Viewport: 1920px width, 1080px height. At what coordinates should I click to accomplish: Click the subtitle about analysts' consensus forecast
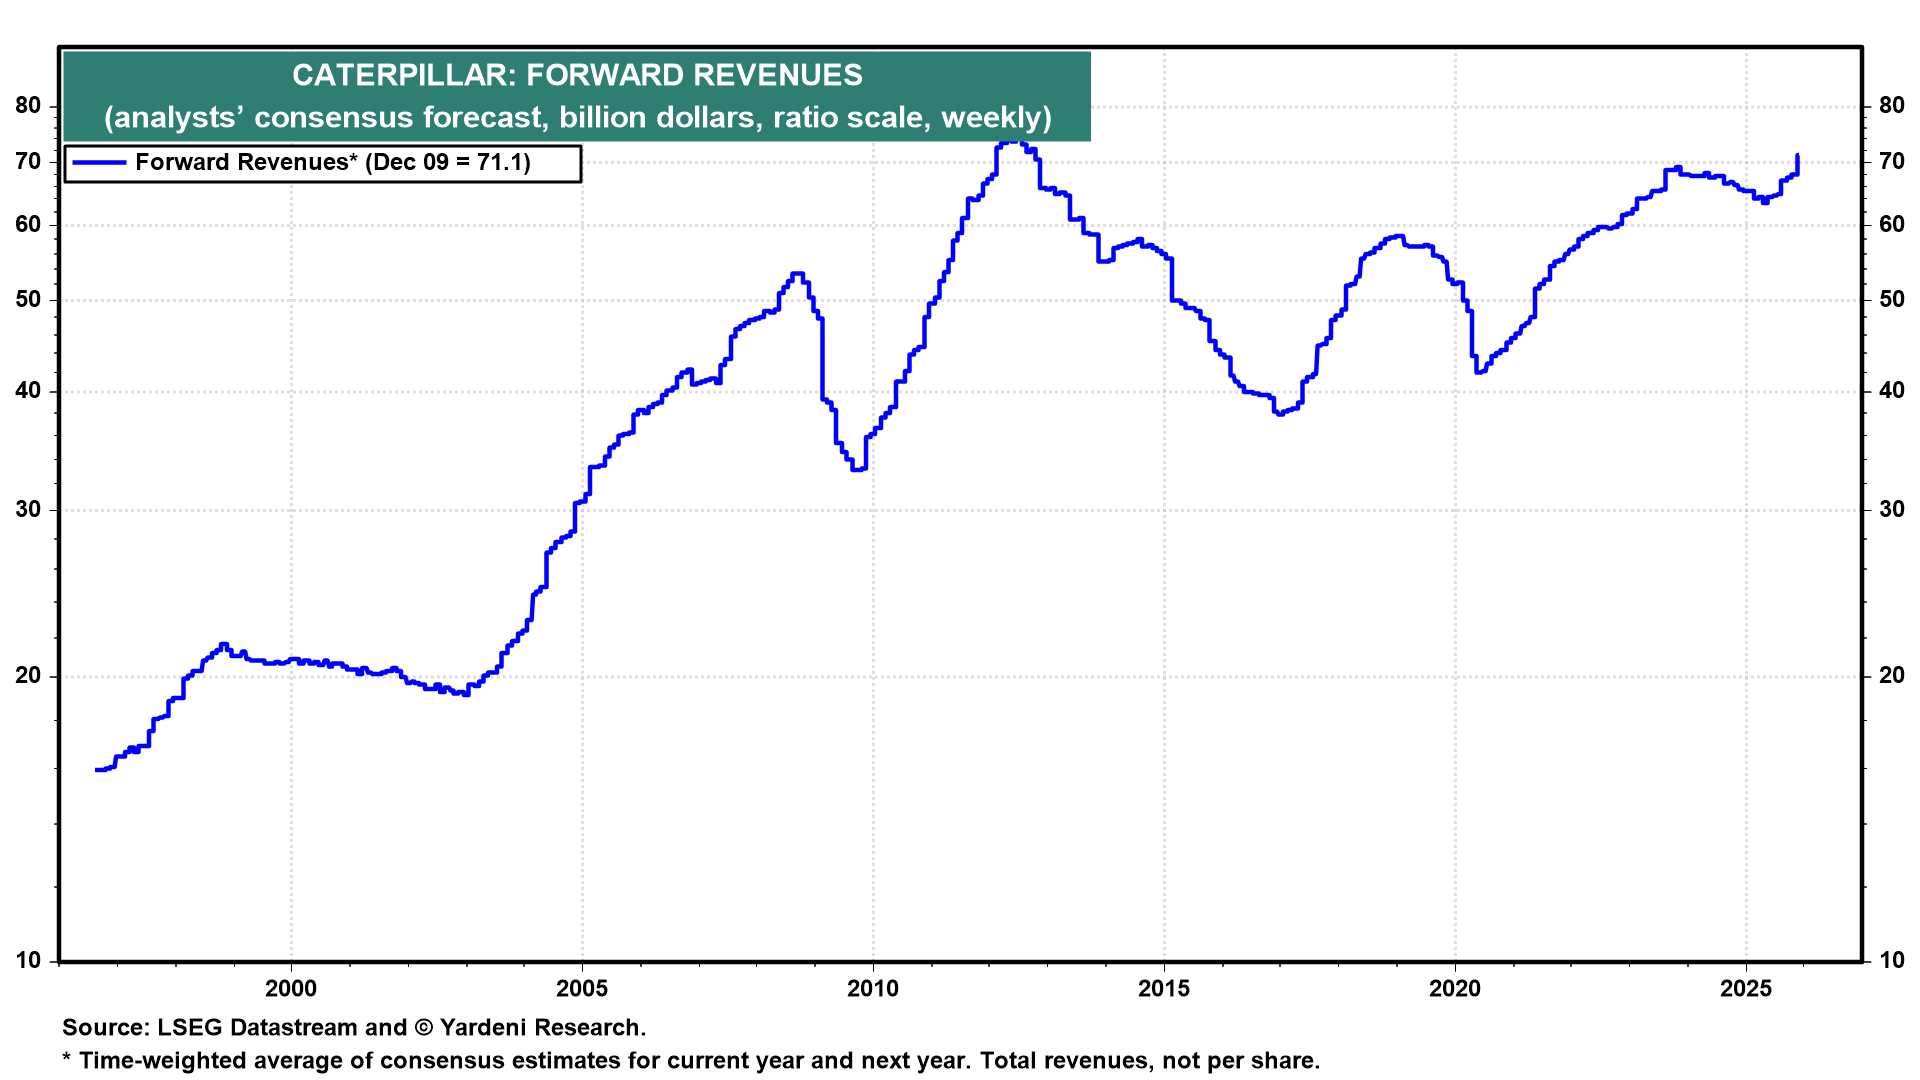tap(577, 117)
